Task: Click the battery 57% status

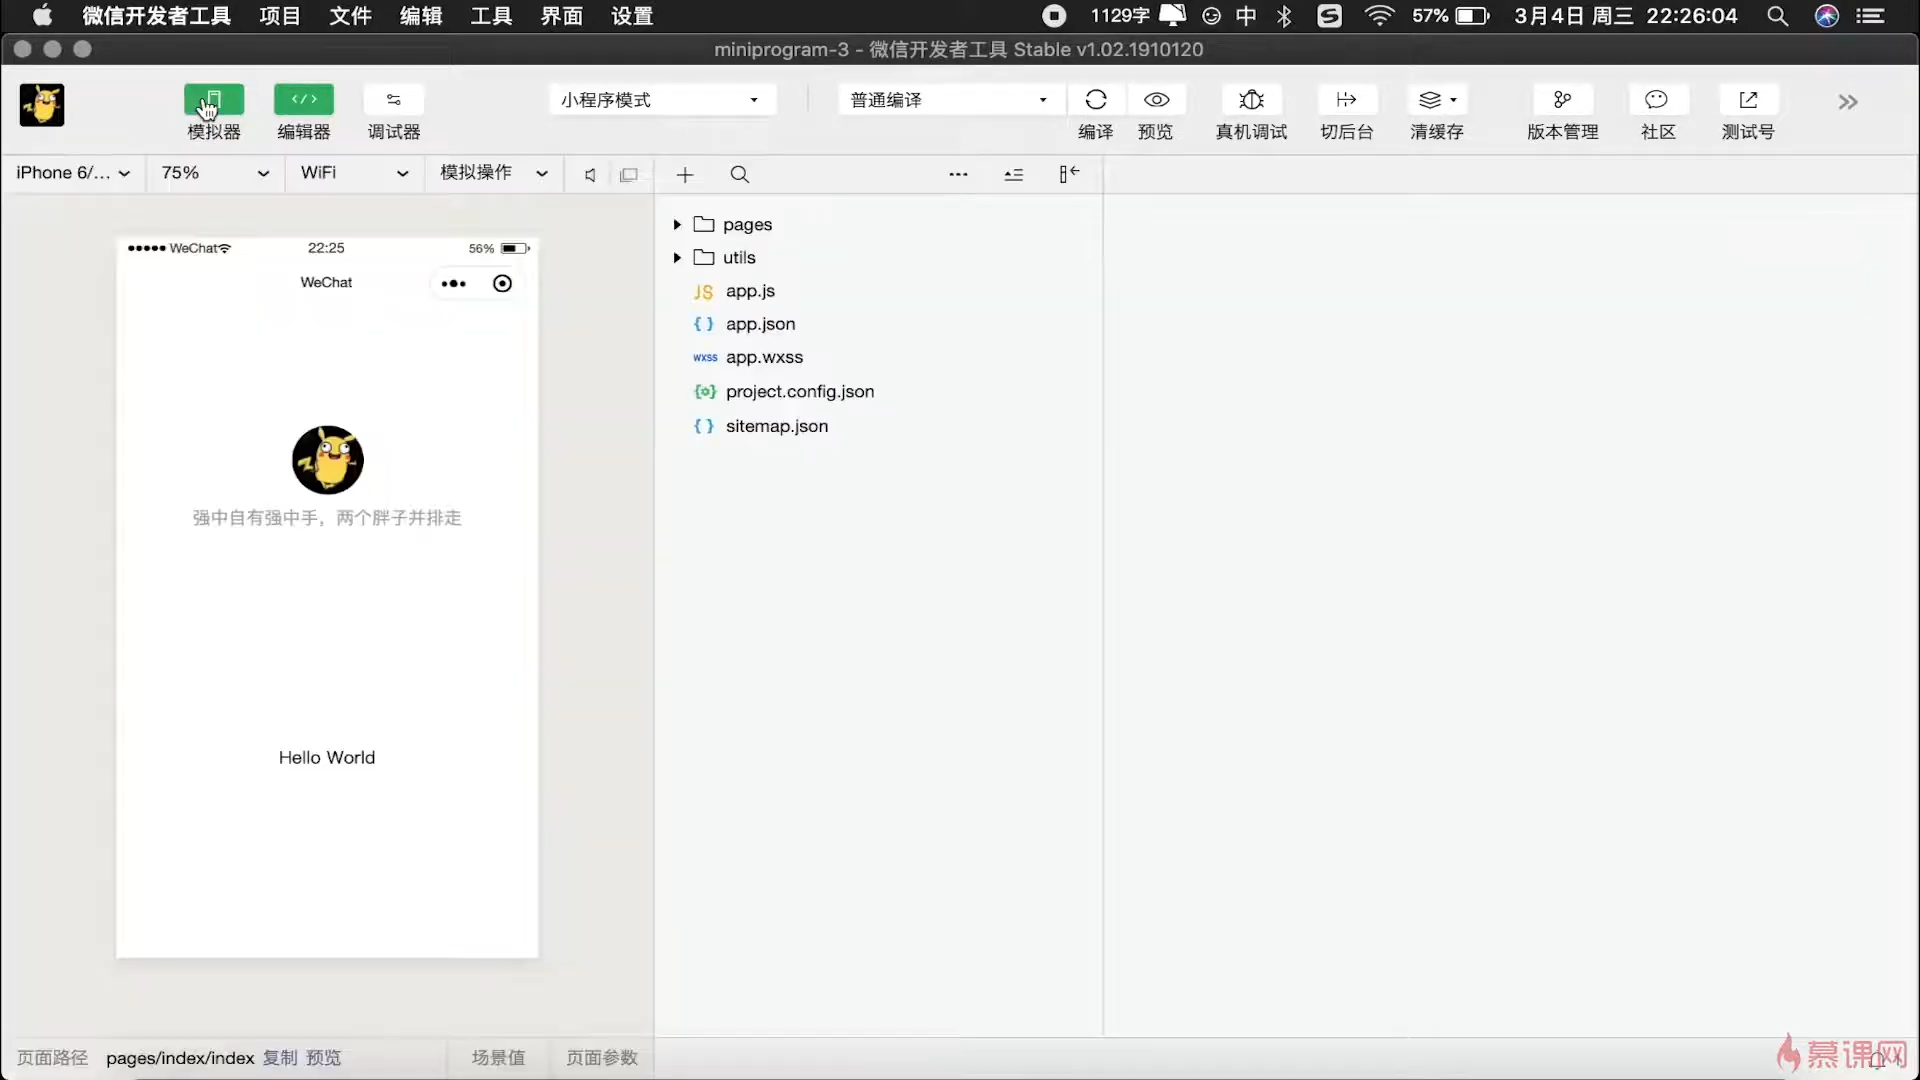Action: (1451, 16)
